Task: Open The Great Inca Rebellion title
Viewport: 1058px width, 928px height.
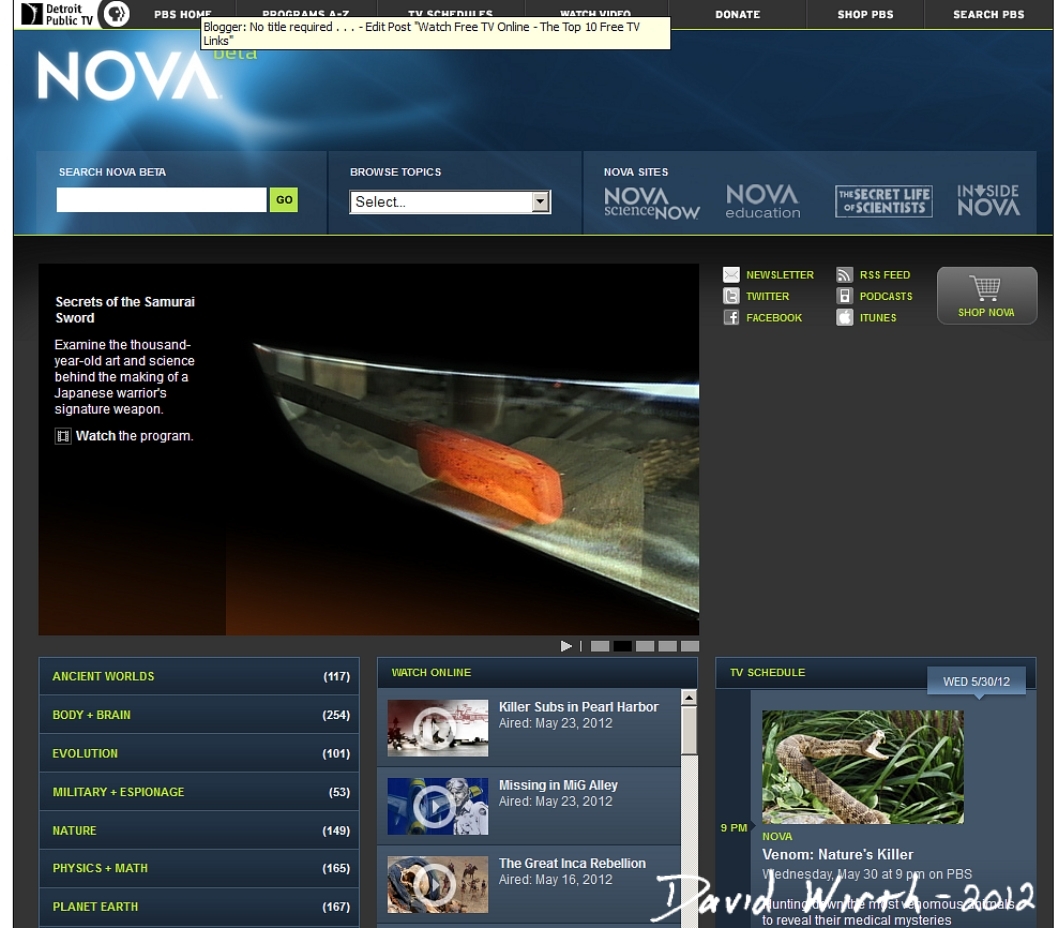Action: pos(572,863)
